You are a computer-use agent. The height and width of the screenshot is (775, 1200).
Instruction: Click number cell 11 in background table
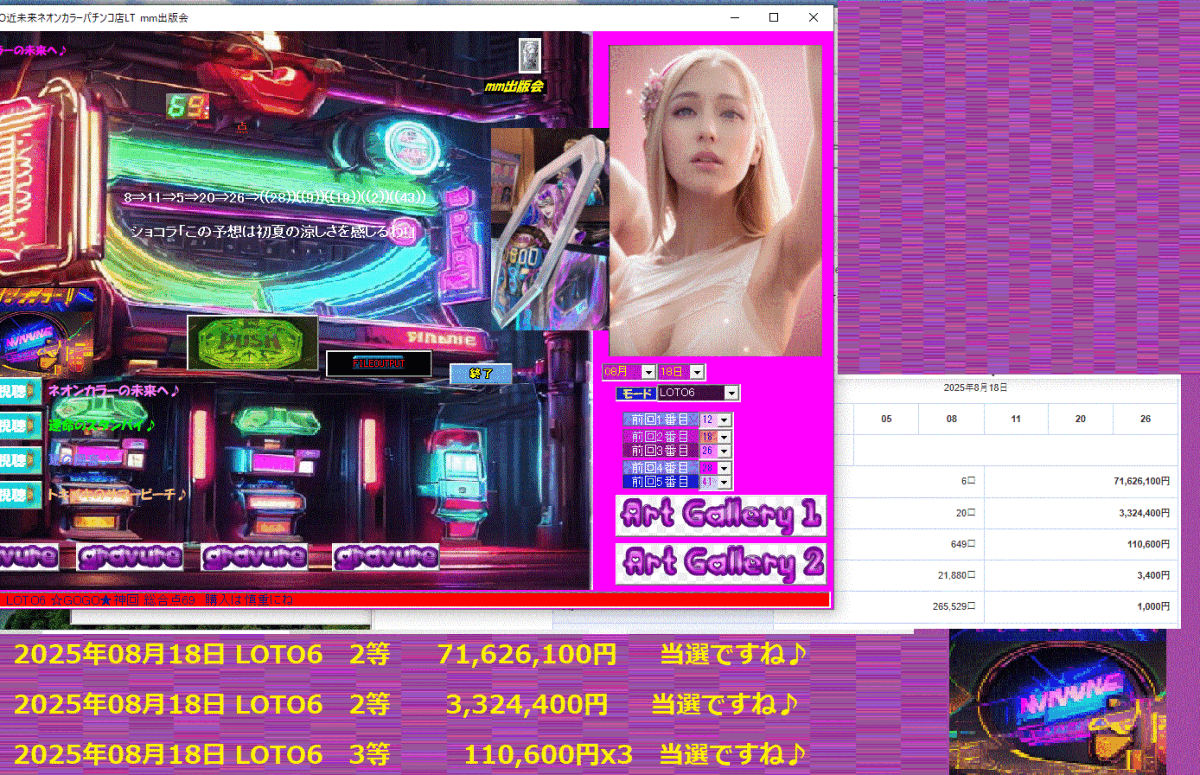tap(1016, 419)
